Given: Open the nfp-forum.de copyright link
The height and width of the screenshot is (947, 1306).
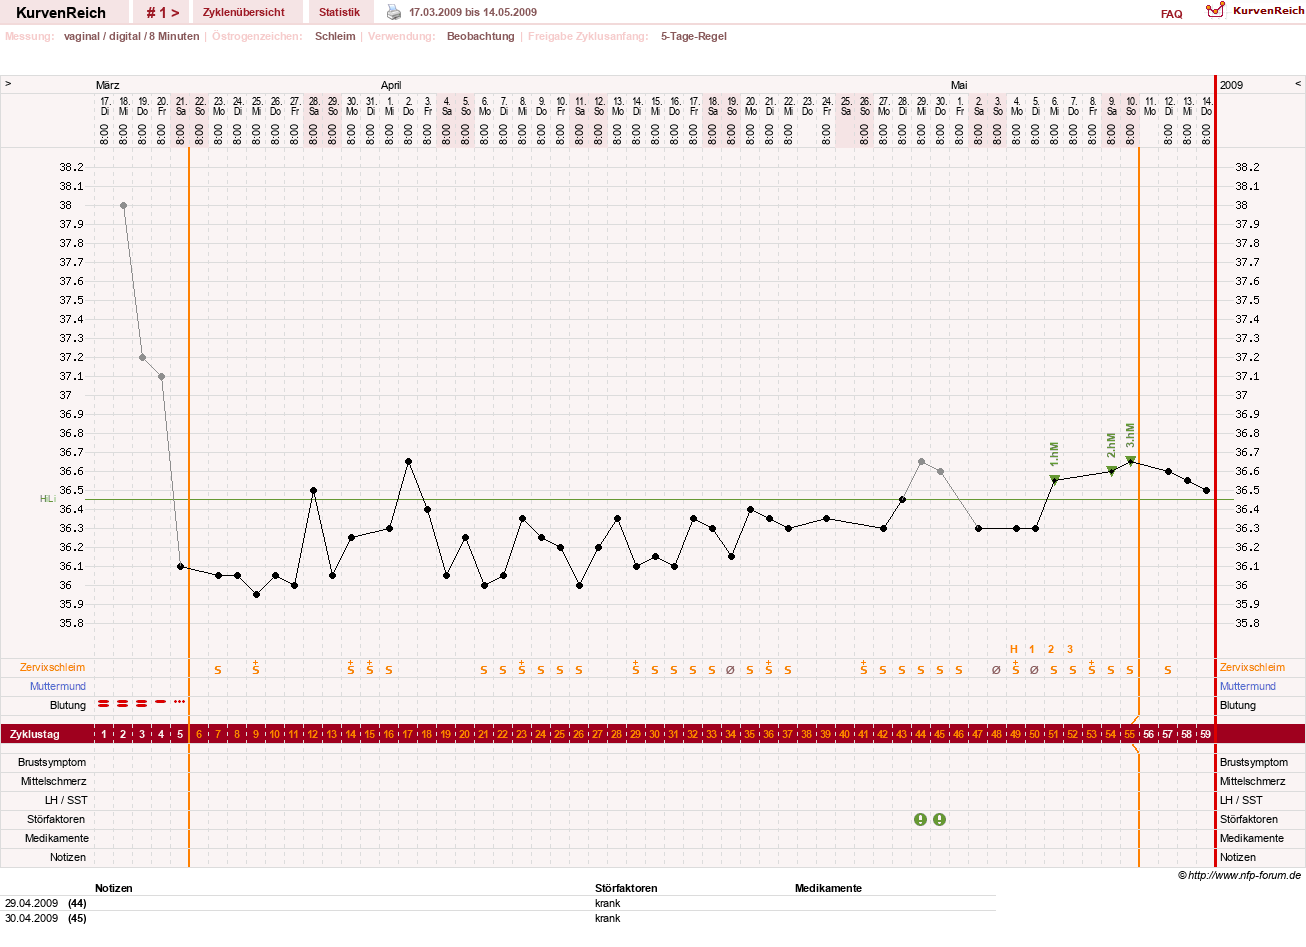Looking at the screenshot, I should [x=1239, y=875].
